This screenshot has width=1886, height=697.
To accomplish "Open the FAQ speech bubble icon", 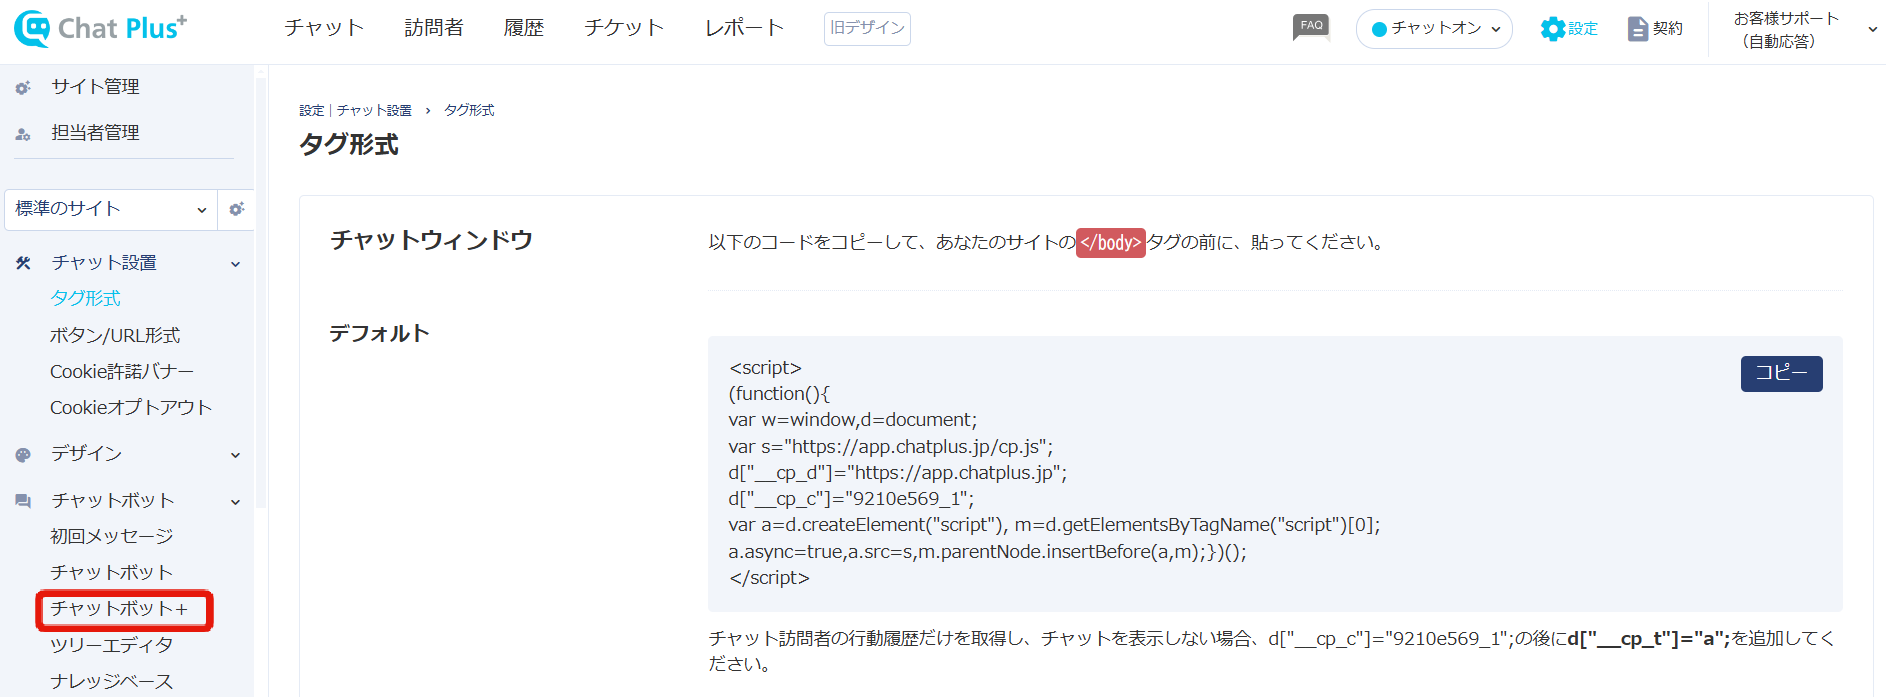I will point(1311,27).
